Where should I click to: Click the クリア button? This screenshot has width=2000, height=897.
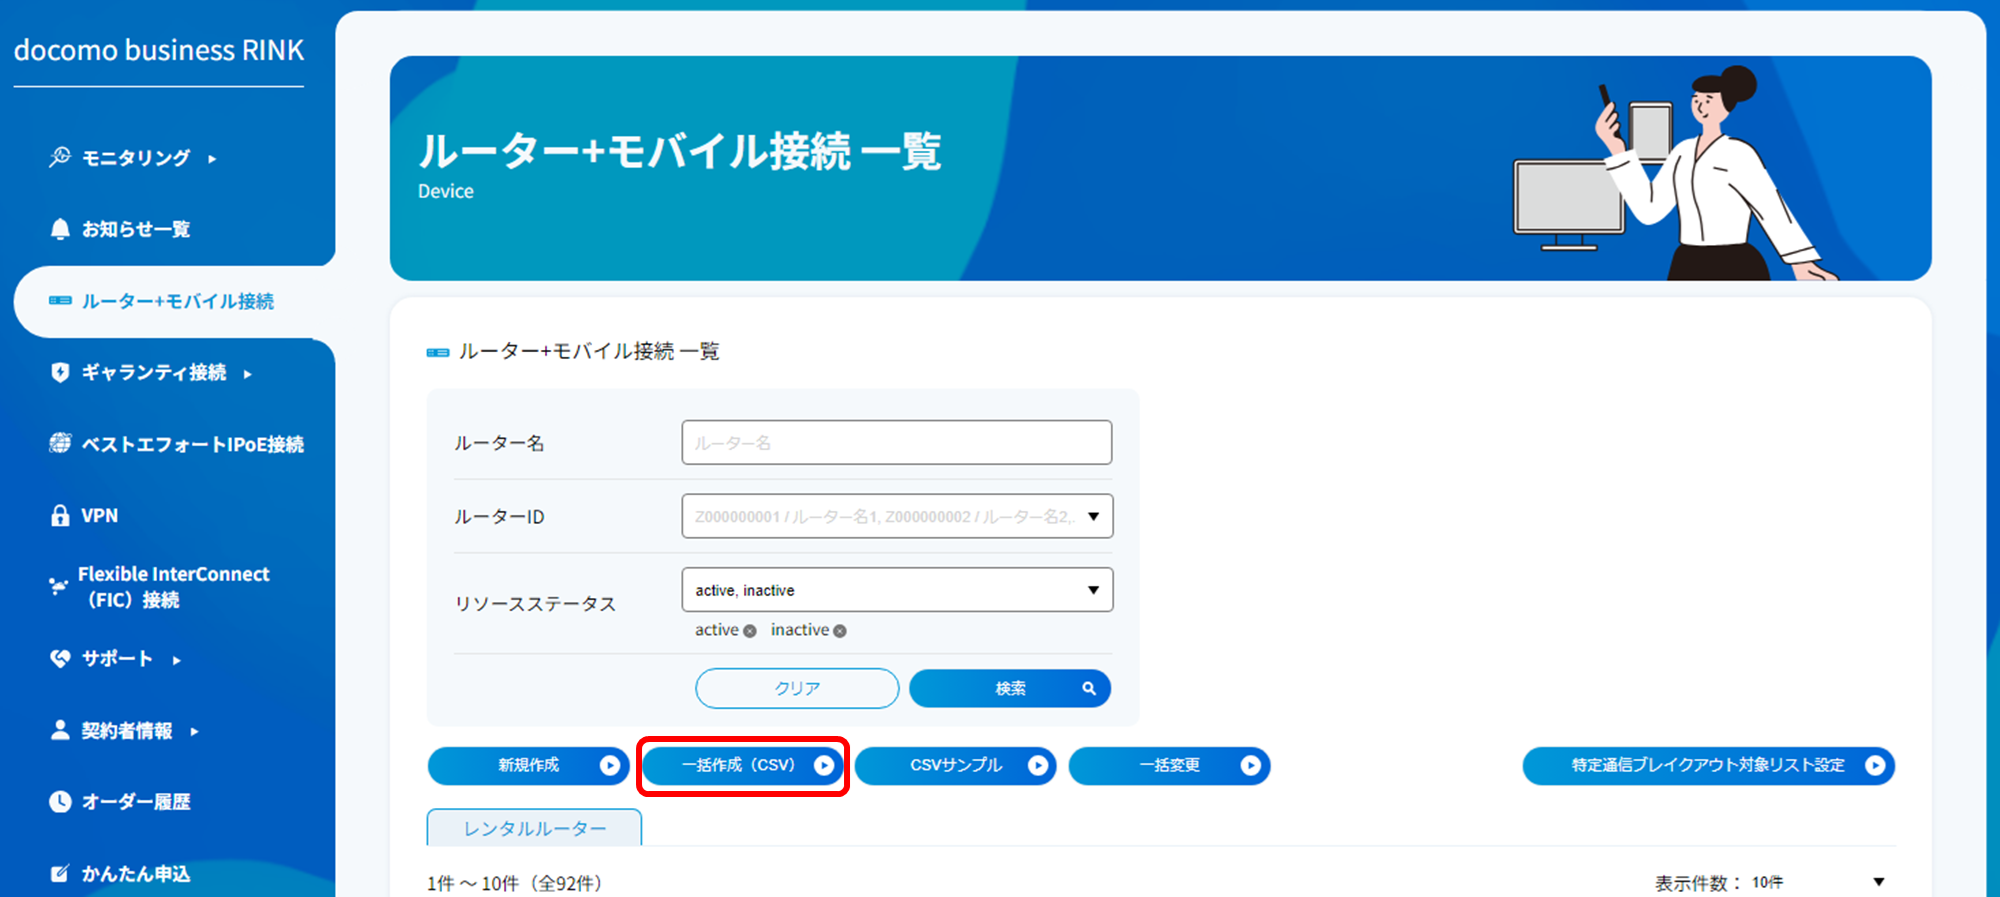[x=797, y=688]
